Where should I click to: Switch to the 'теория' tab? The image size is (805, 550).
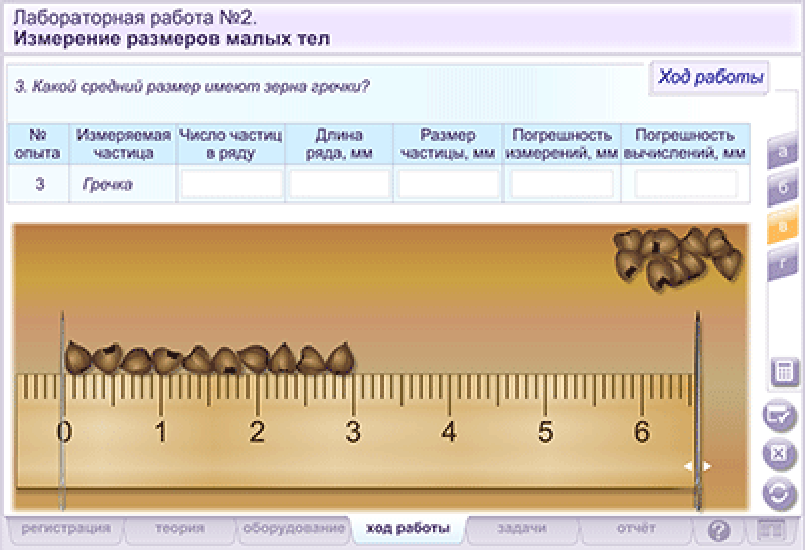pos(180,529)
